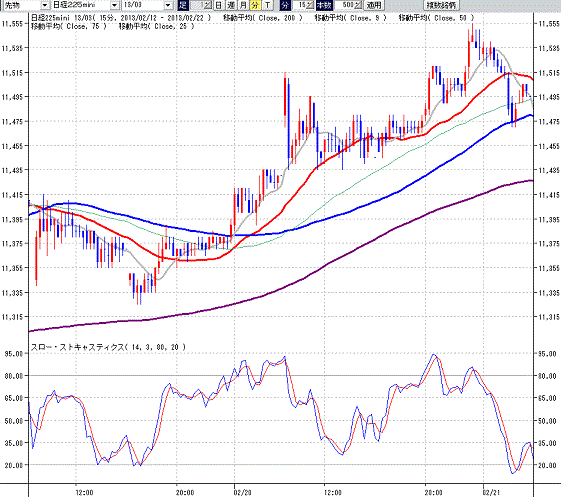Click the スロー・ストキャスティクス indicator label
Screen dimensions: 561x497
pos(108,347)
